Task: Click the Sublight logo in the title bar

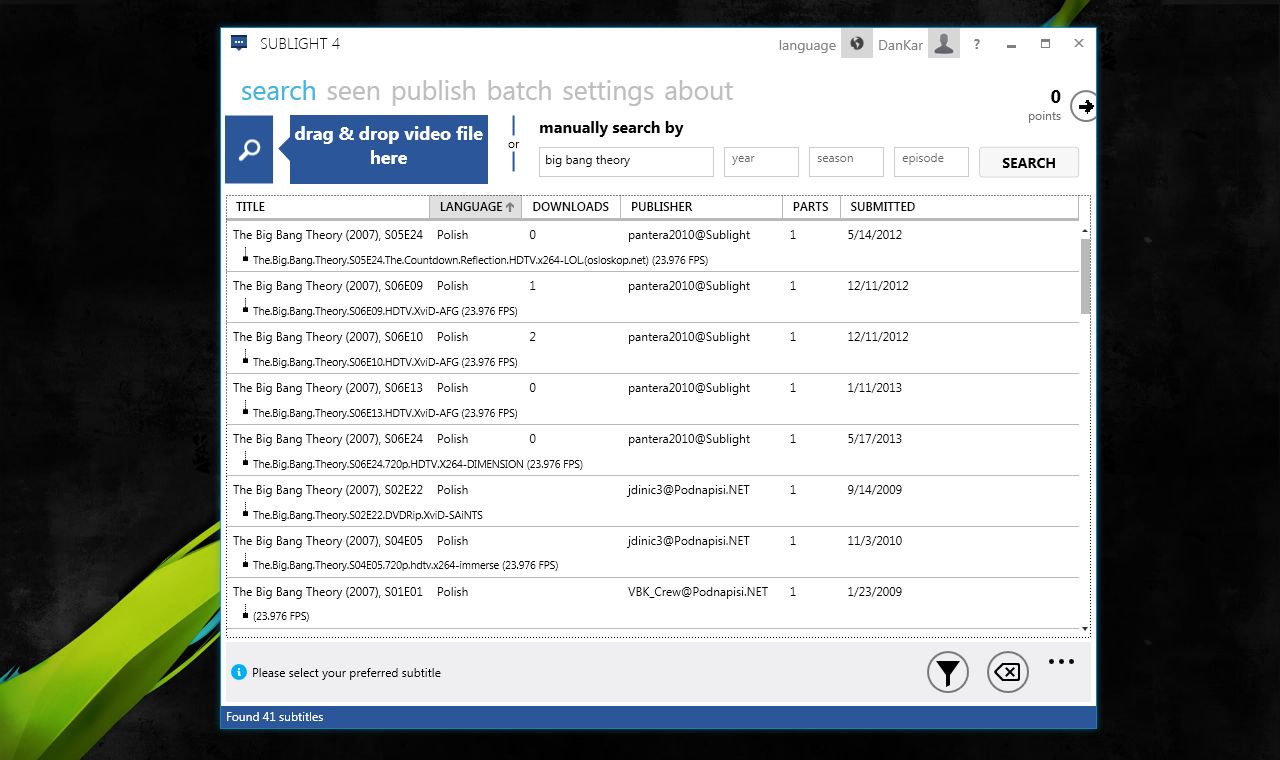Action: [x=238, y=43]
